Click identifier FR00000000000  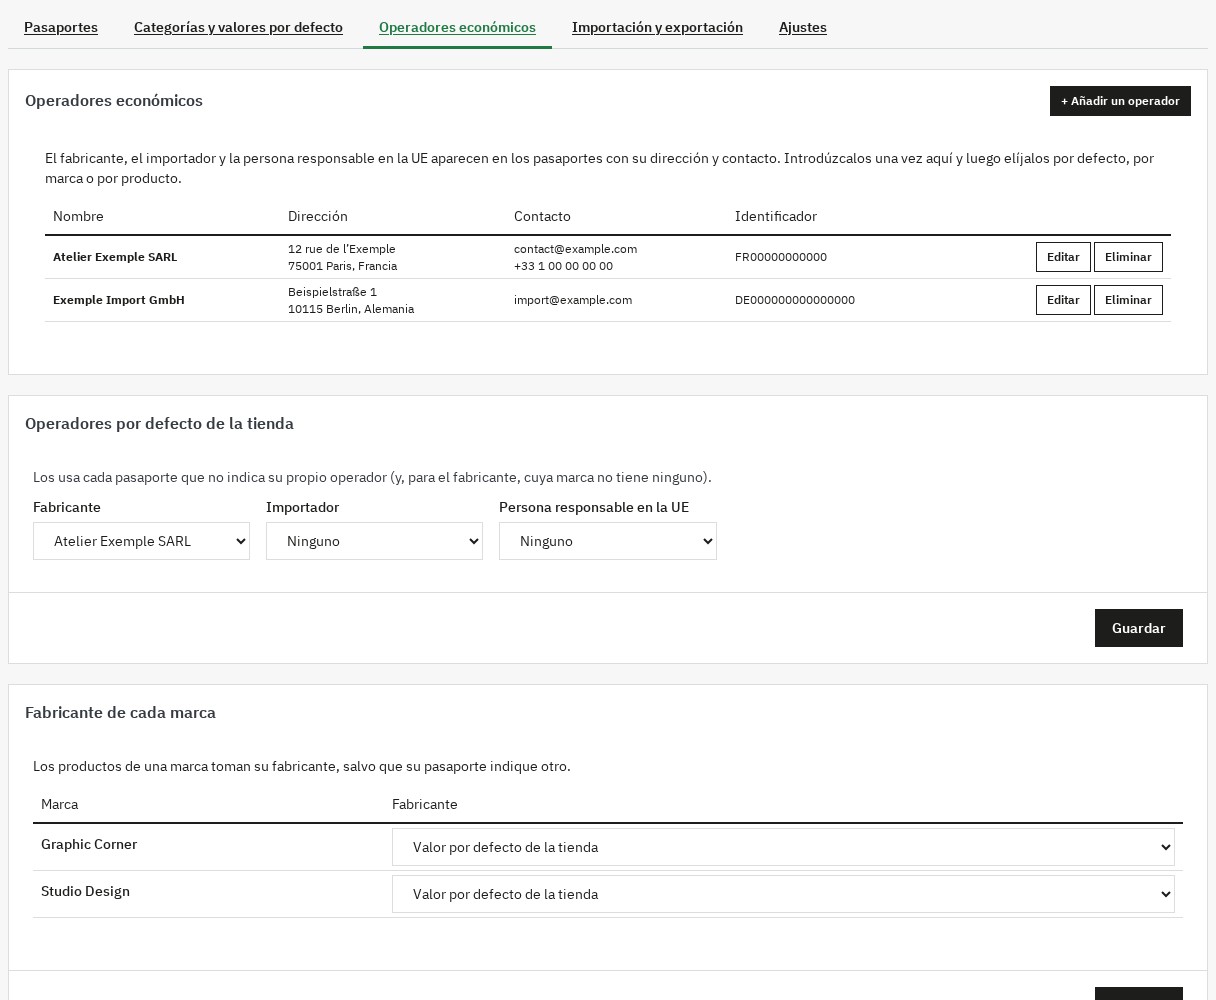781,257
